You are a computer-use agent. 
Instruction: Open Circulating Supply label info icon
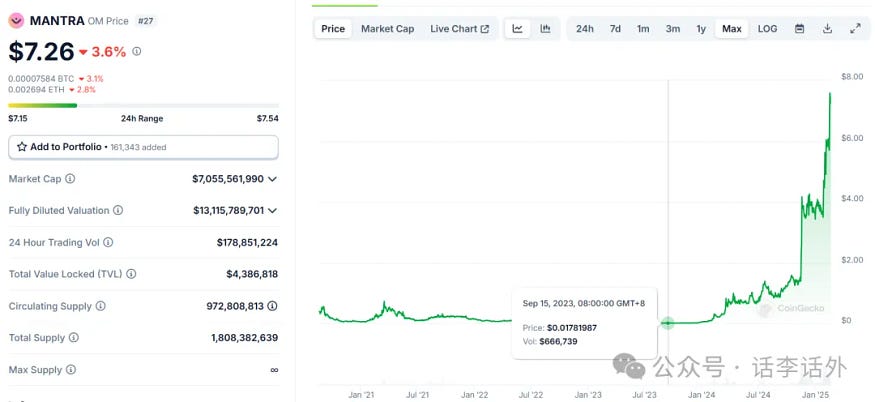click(101, 306)
